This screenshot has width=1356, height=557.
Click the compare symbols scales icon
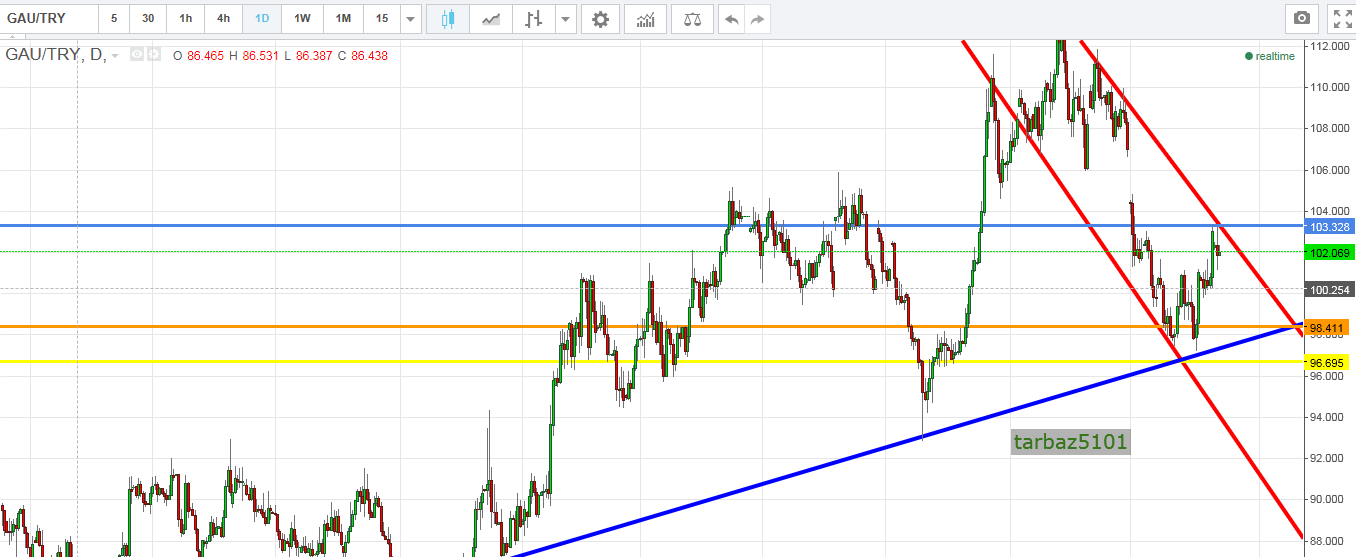click(692, 18)
